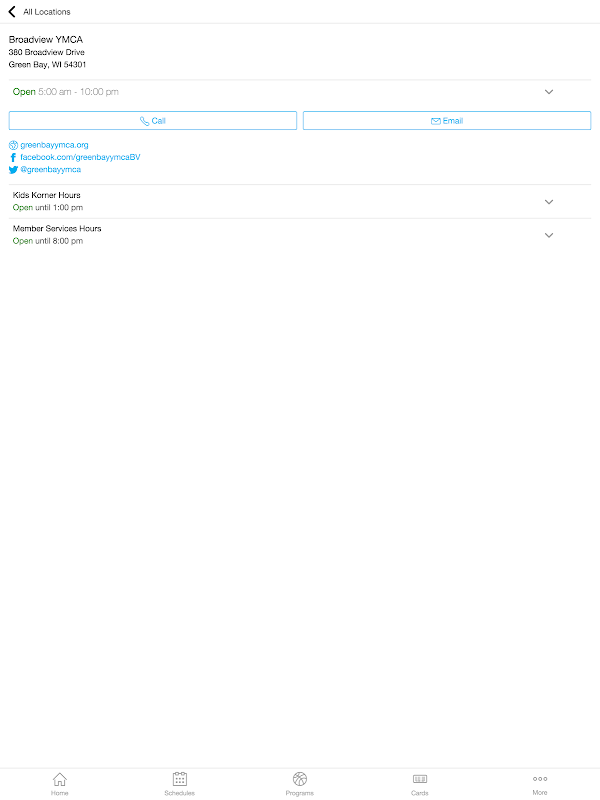Go back to All Locations
600x800 pixels.
click(12, 11)
